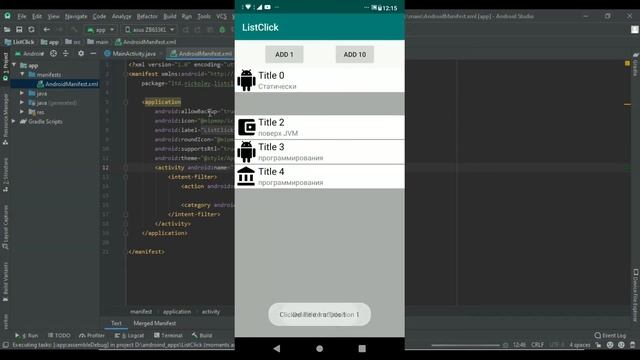This screenshot has height=360, width=640.
Task: Click the 4 spaces indent indicator
Action: (x=580, y=345)
